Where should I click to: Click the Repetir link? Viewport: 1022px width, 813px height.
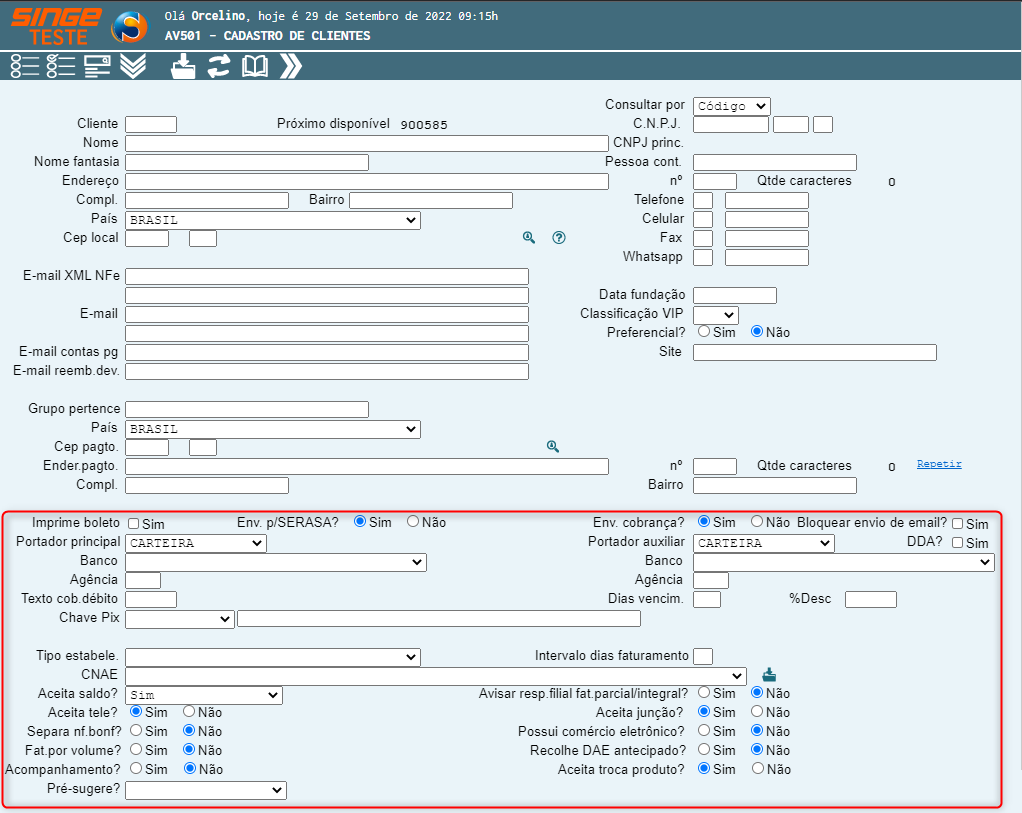939,464
